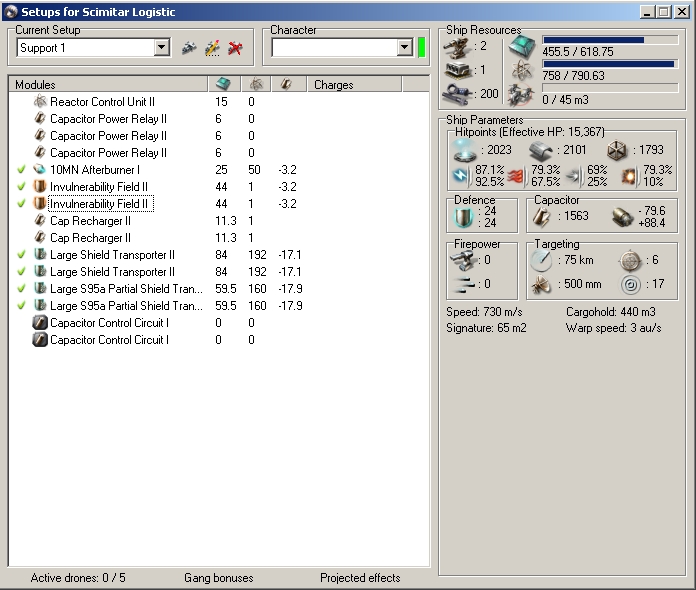Click the powergrid atom resource icon
This screenshot has height=590, width=696.
pyautogui.click(x=521, y=70)
